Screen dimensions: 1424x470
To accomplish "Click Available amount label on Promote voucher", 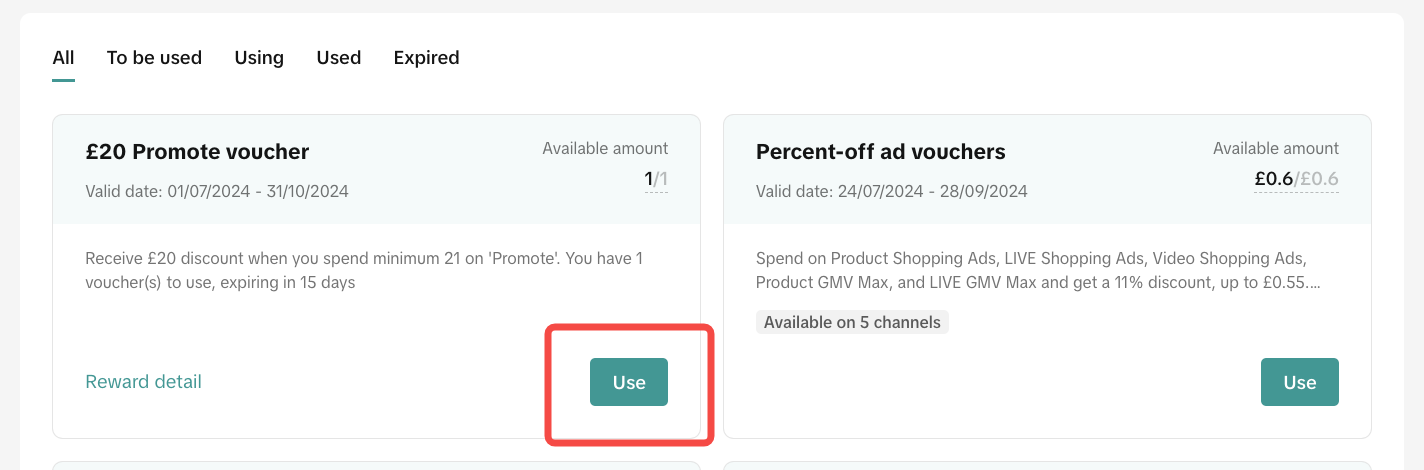I will click(x=605, y=148).
